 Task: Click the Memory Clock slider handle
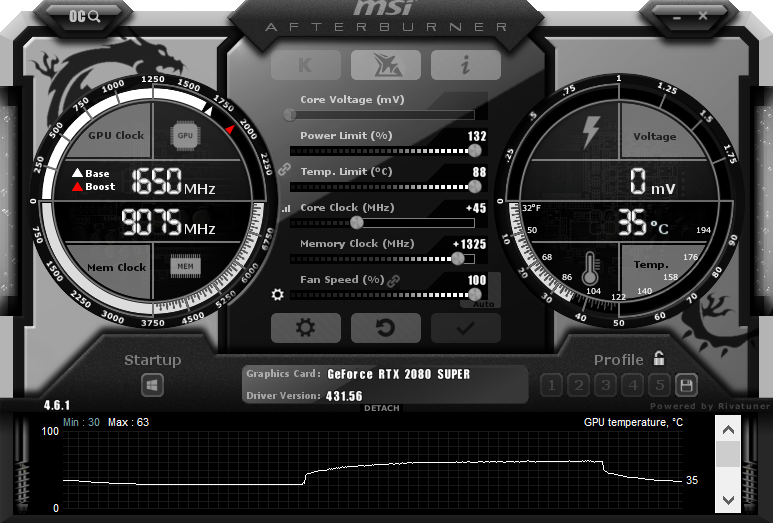click(x=458, y=259)
